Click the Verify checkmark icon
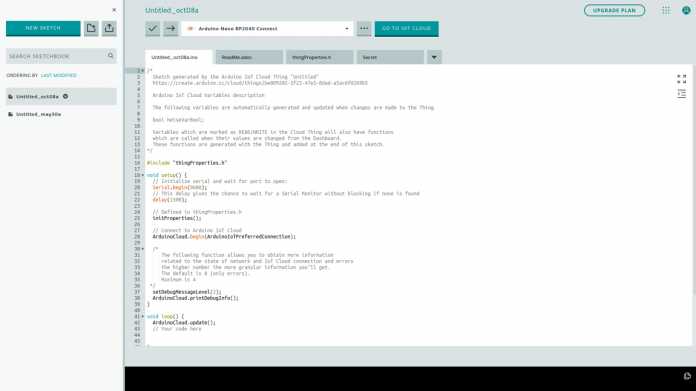The image size is (696, 391). coord(153,28)
